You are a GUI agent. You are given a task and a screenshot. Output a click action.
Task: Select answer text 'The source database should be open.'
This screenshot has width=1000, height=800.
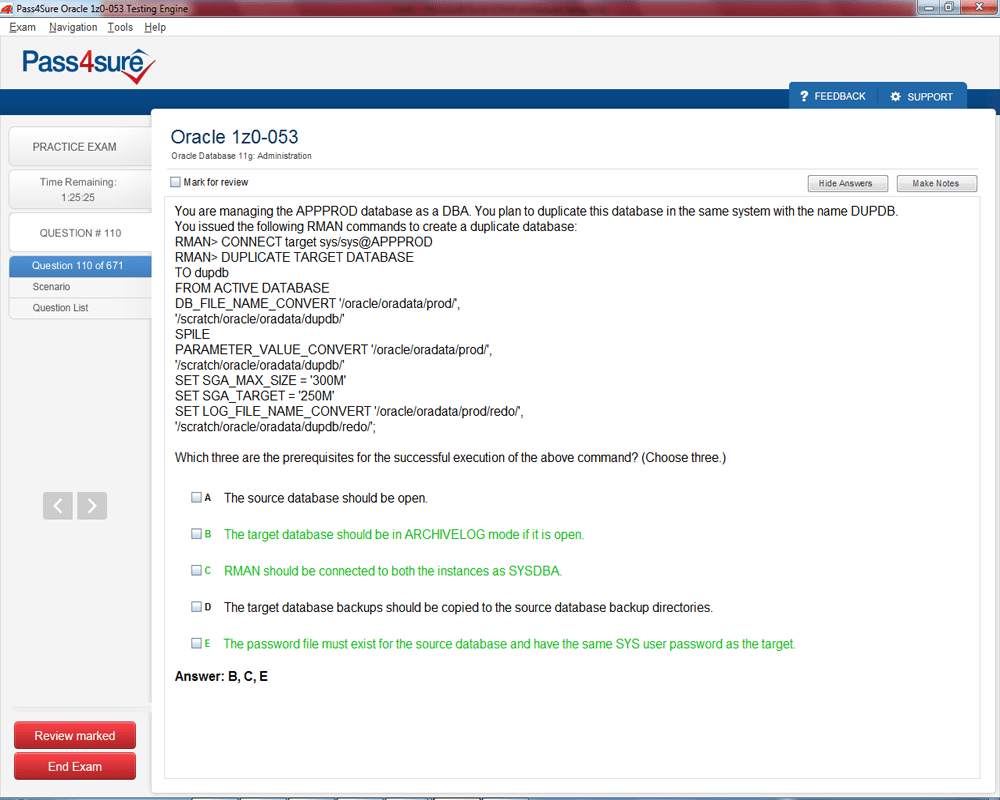coord(325,498)
